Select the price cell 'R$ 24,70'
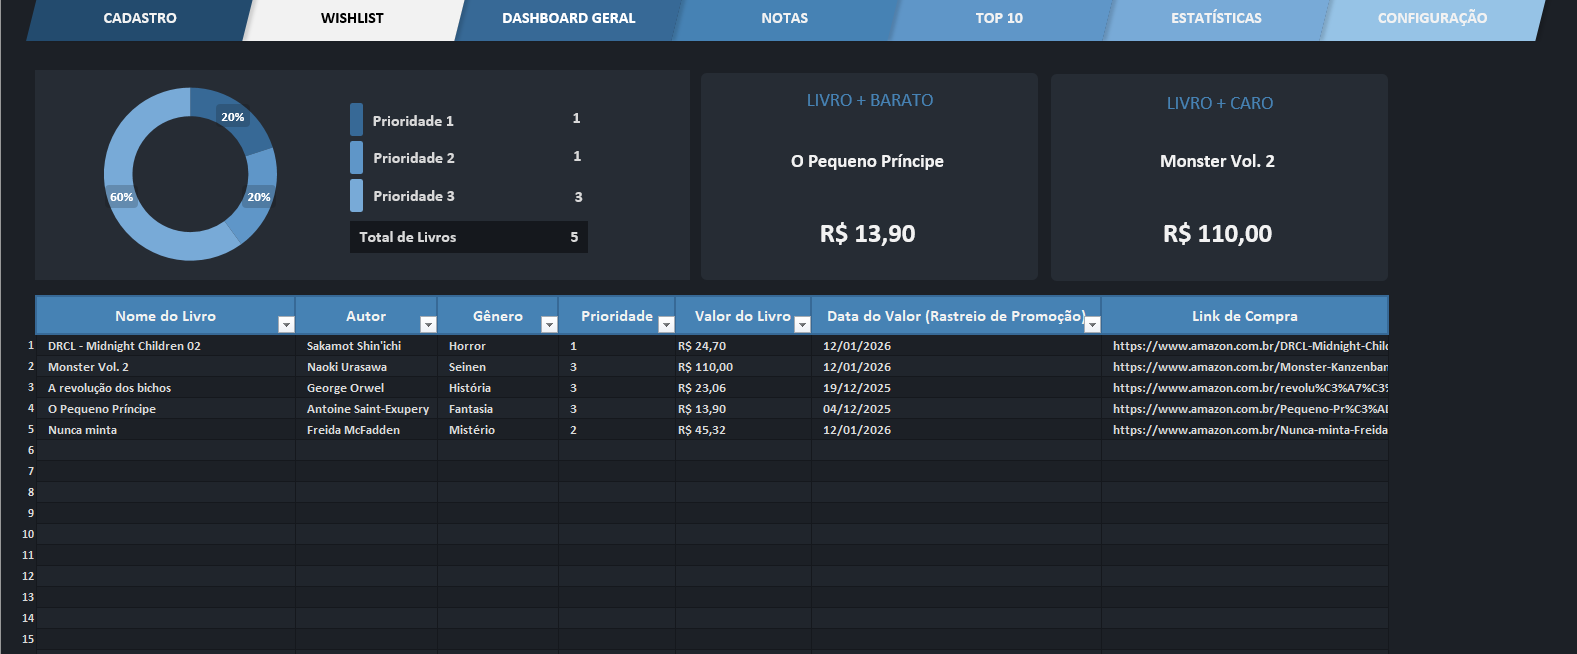This screenshot has height=654, width=1577. pos(743,346)
